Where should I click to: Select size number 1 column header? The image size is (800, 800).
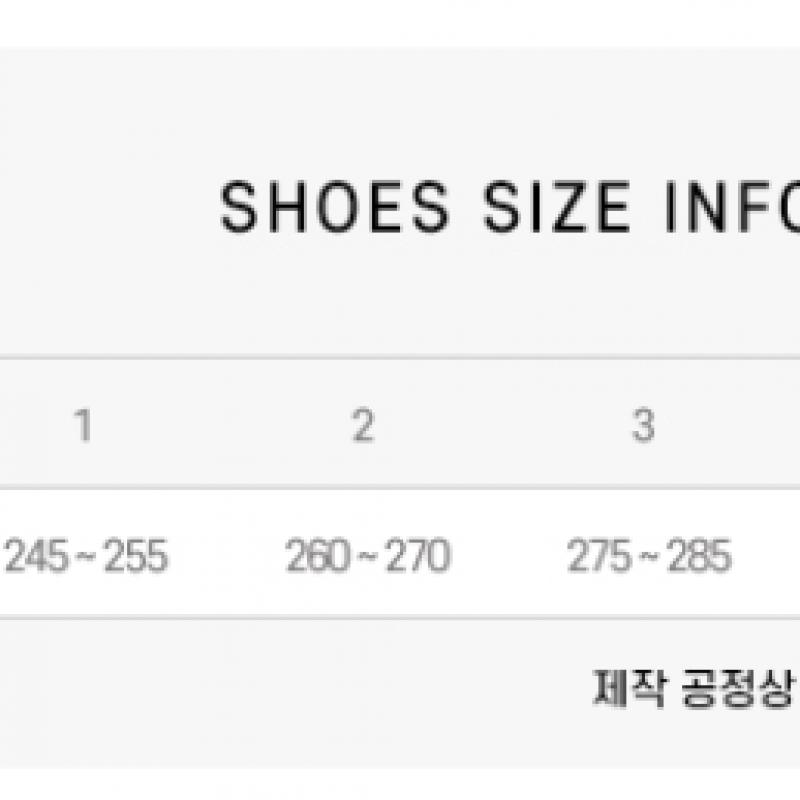[x=84, y=427]
